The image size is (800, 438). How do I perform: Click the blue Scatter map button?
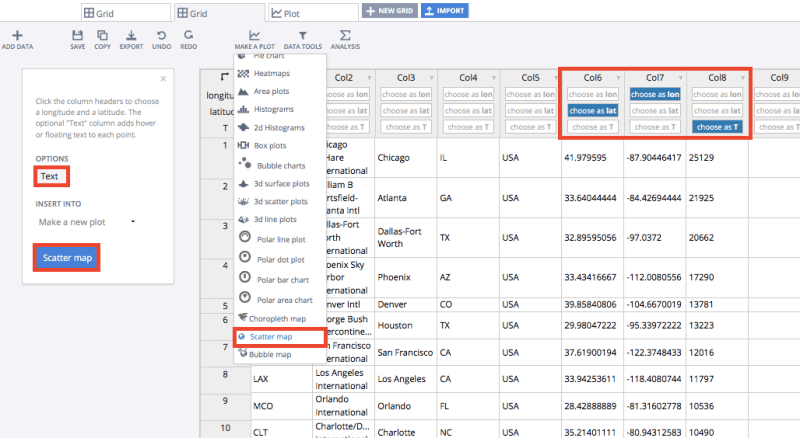[67, 258]
